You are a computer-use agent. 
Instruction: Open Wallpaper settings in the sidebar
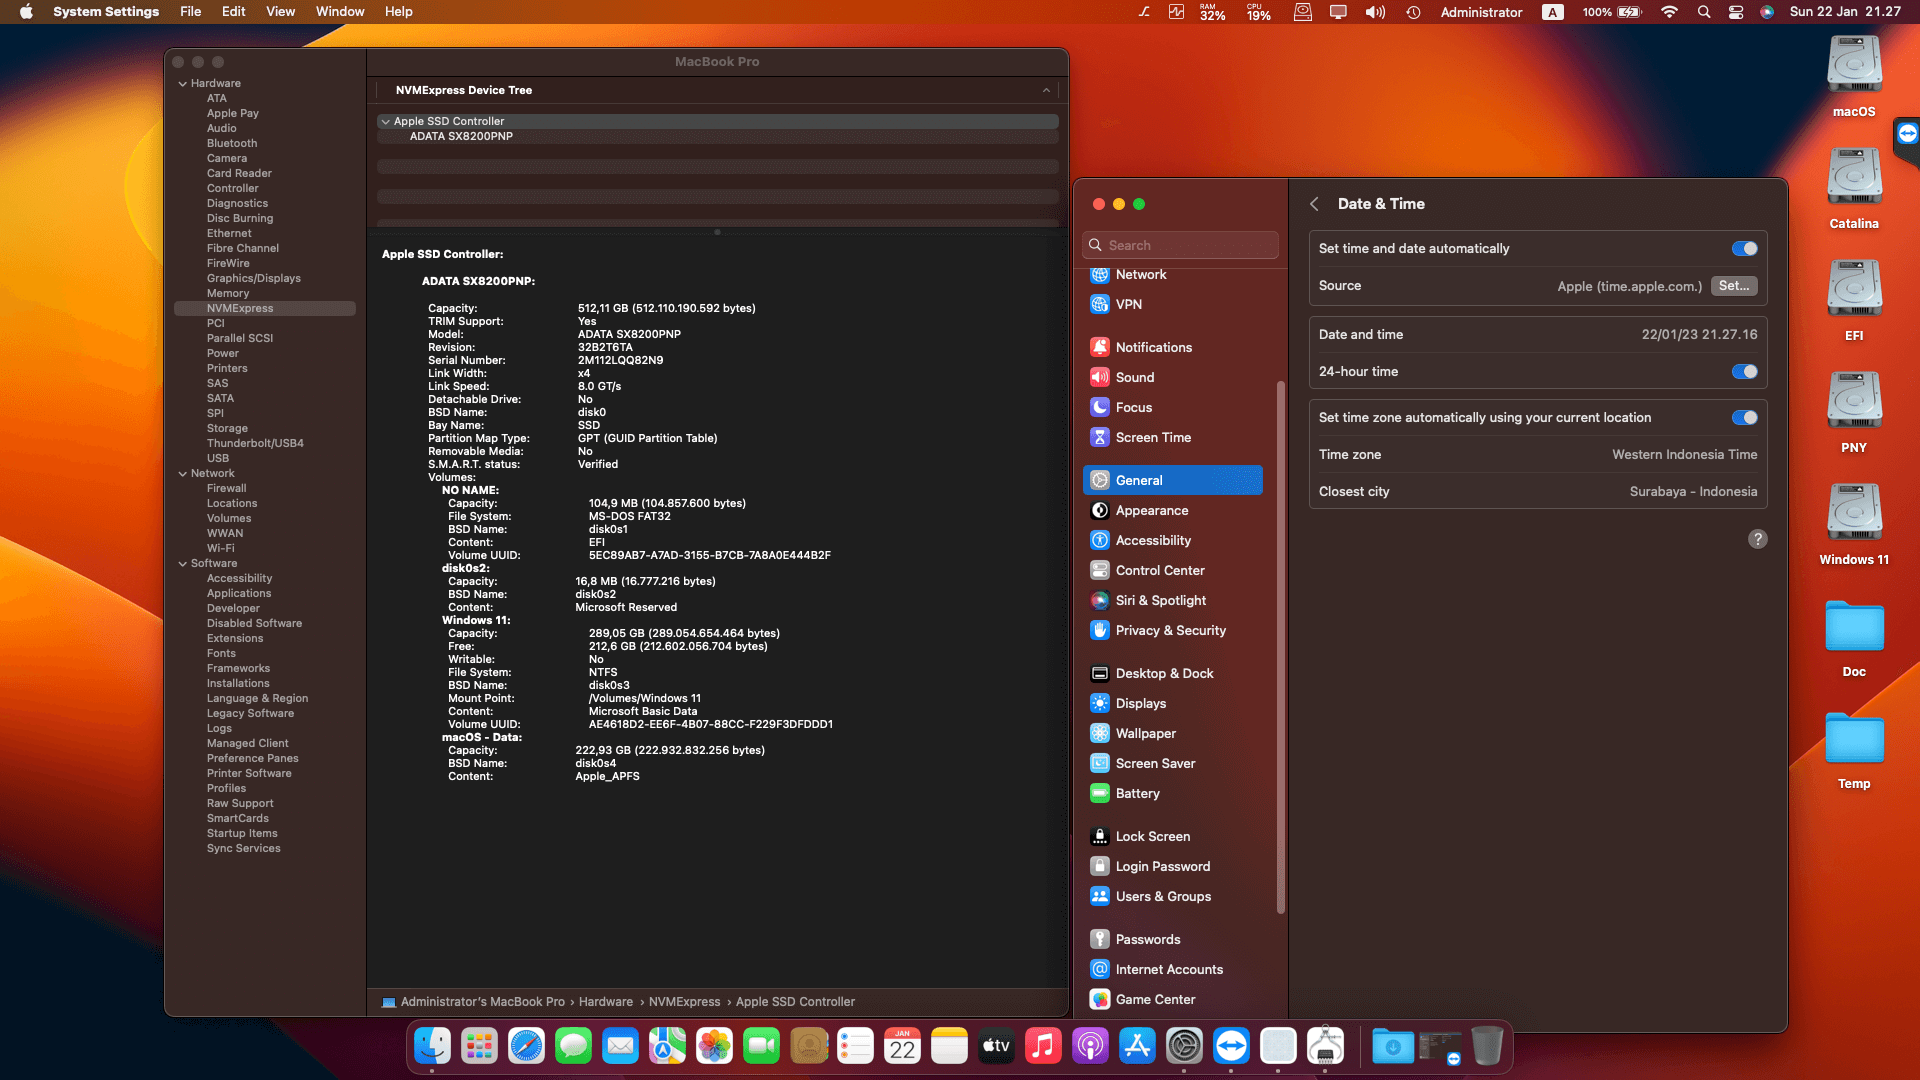coord(1146,733)
